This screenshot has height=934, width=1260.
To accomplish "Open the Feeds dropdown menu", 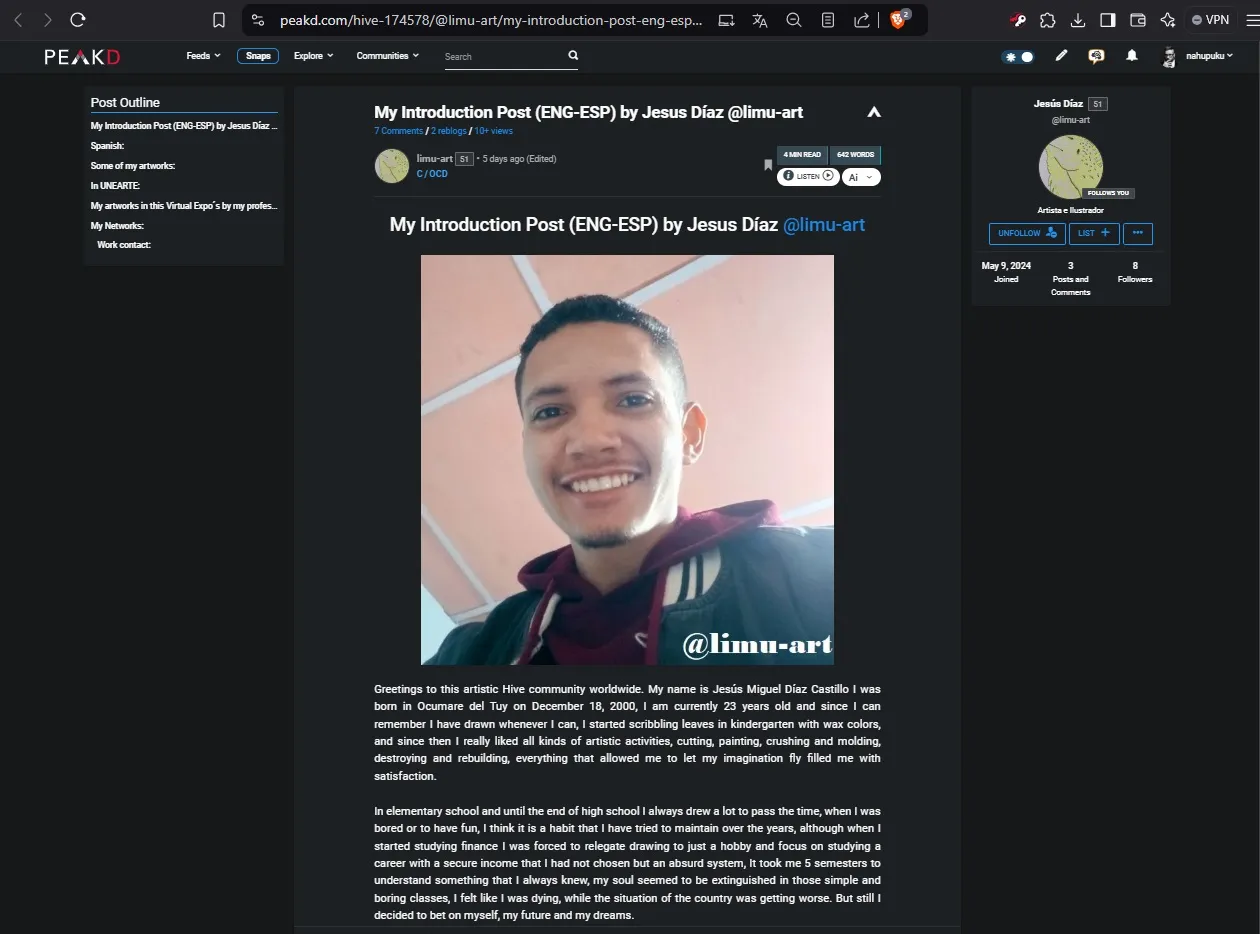I will coord(203,56).
